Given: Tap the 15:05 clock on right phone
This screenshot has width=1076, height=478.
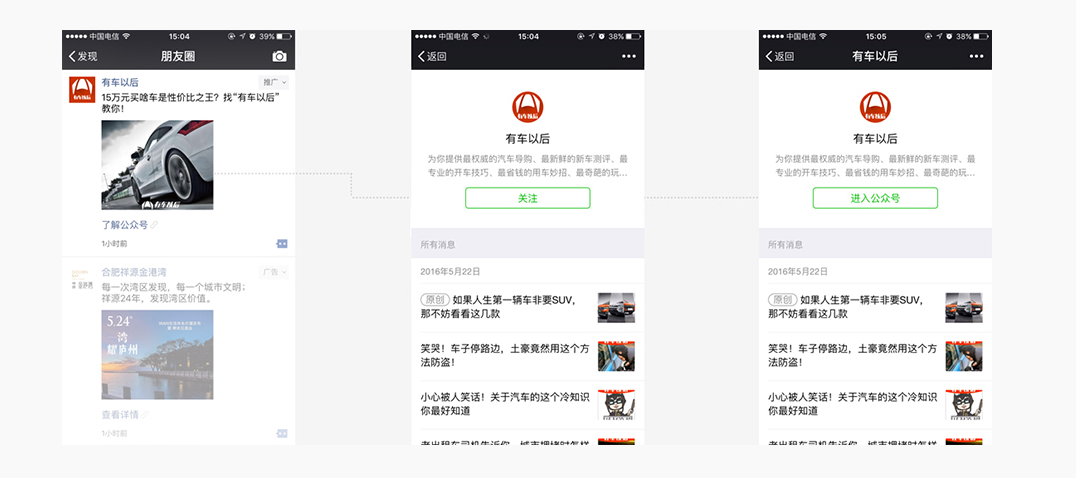Looking at the screenshot, I should pyautogui.click(x=876, y=36).
